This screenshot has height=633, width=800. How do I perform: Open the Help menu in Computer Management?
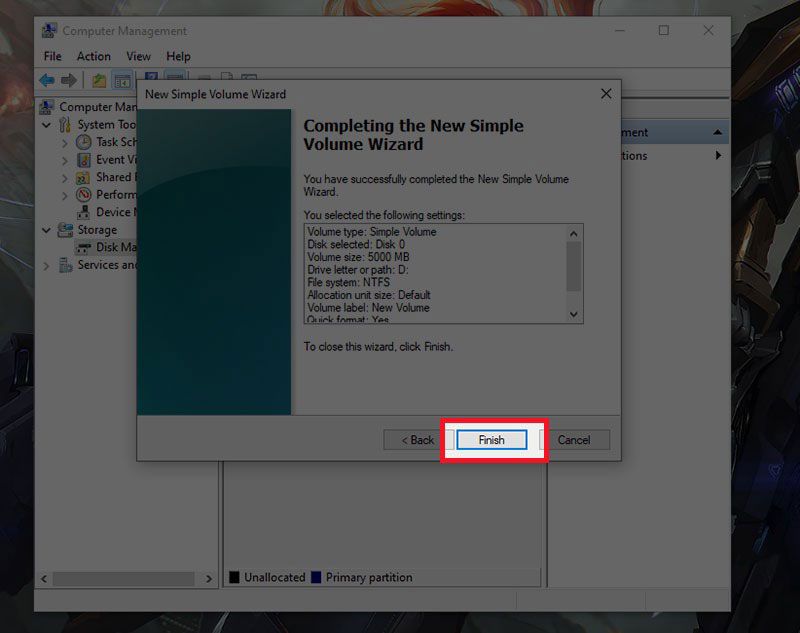(178, 56)
